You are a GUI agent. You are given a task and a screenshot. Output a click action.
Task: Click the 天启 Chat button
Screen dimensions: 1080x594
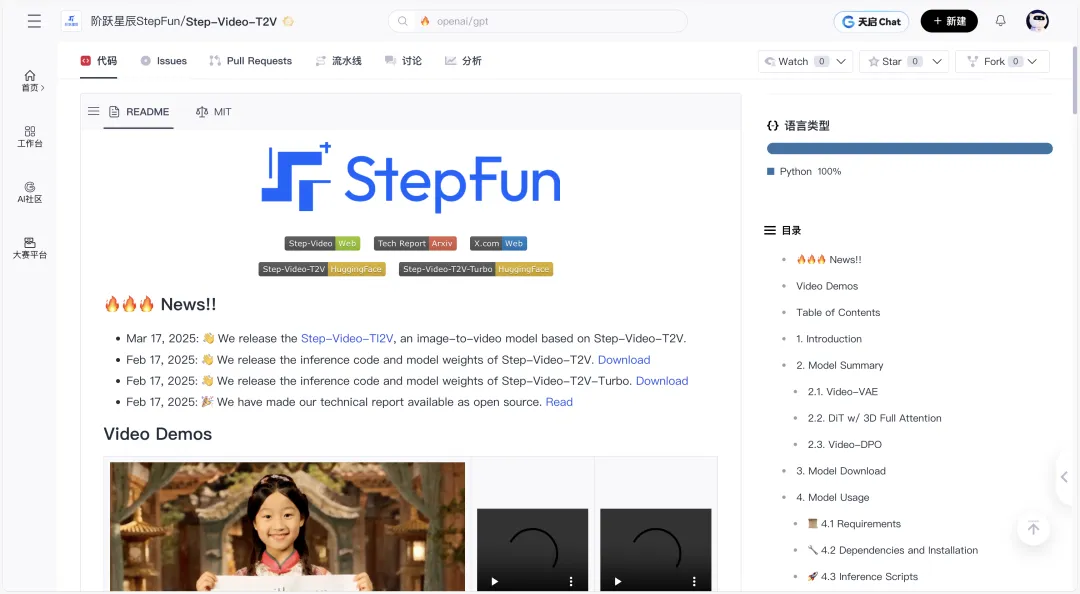click(x=871, y=21)
